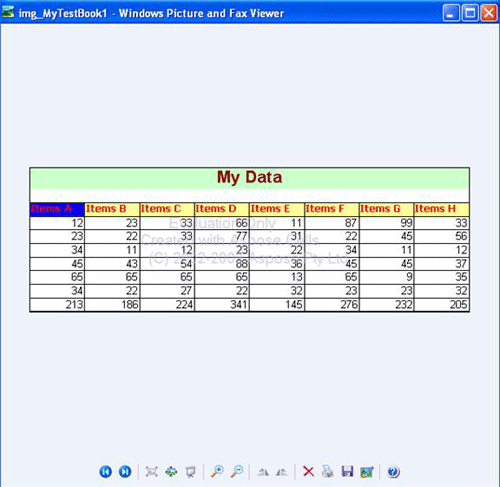Click the viewer's title bar app icon

click(8, 13)
